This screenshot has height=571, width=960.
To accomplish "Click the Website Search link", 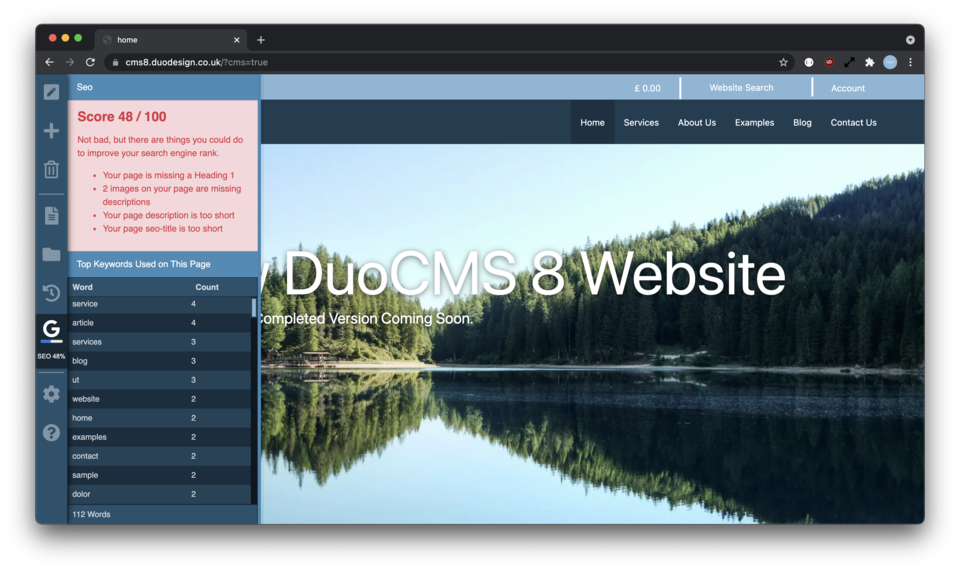I will point(741,88).
